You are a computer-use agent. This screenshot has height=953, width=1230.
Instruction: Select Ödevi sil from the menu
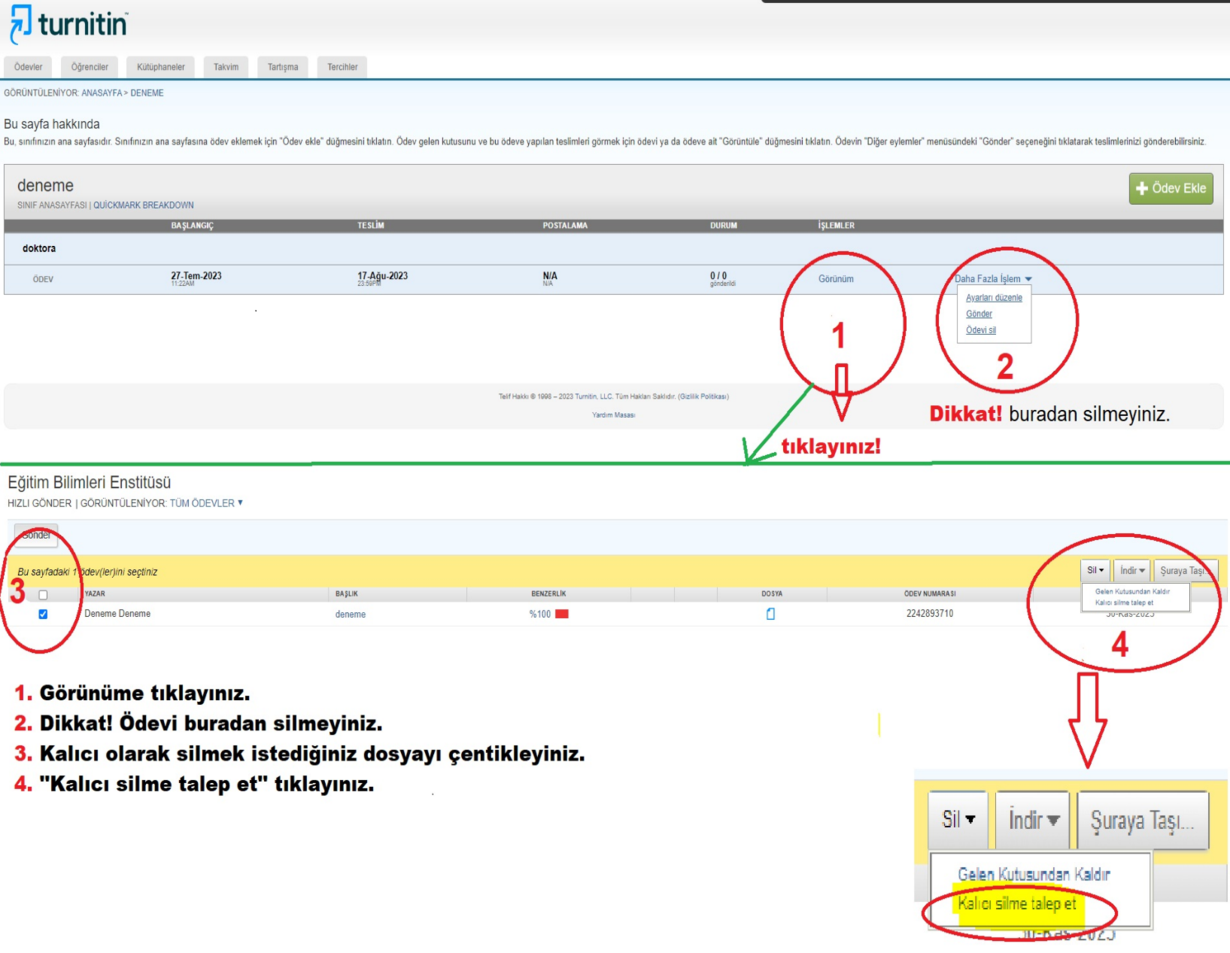[x=981, y=329]
